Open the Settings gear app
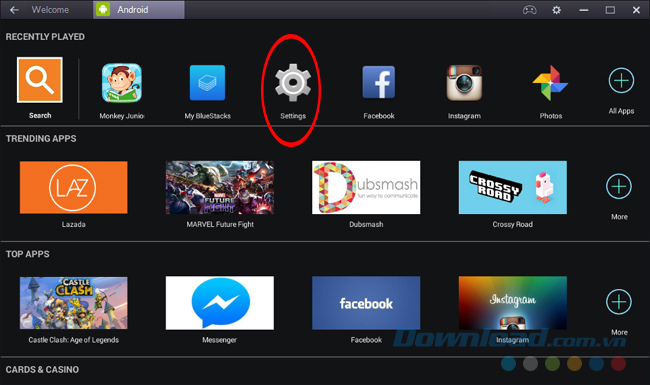Image resolution: width=650 pixels, height=385 pixels. click(293, 82)
